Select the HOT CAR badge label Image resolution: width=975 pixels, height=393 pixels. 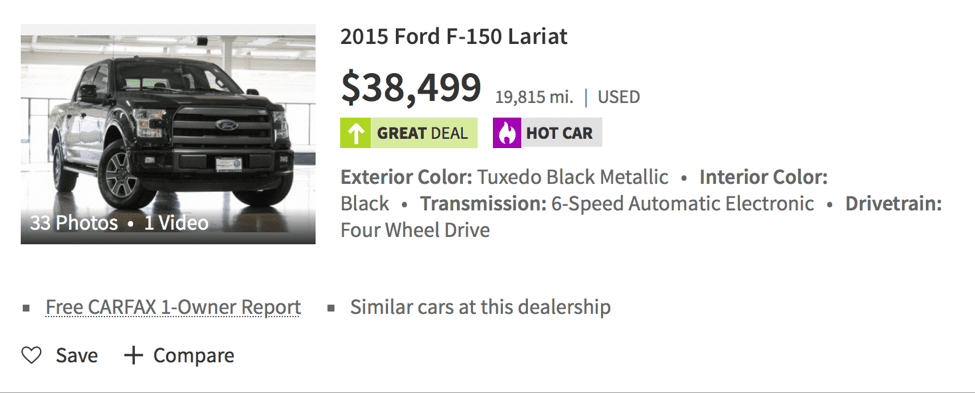click(x=560, y=133)
